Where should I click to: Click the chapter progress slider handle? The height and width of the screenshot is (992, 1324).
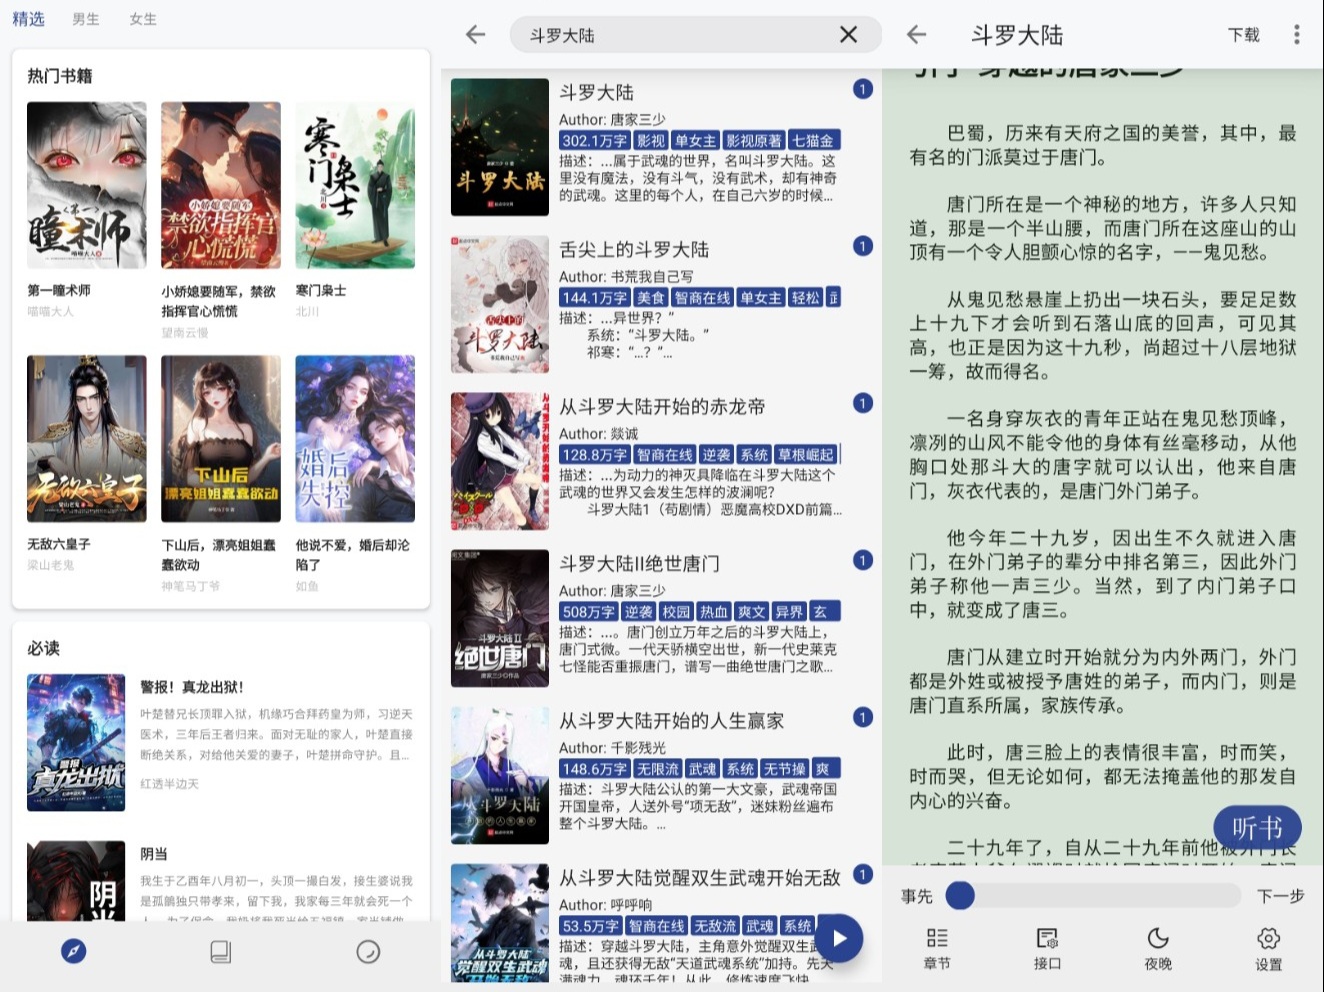pos(960,895)
